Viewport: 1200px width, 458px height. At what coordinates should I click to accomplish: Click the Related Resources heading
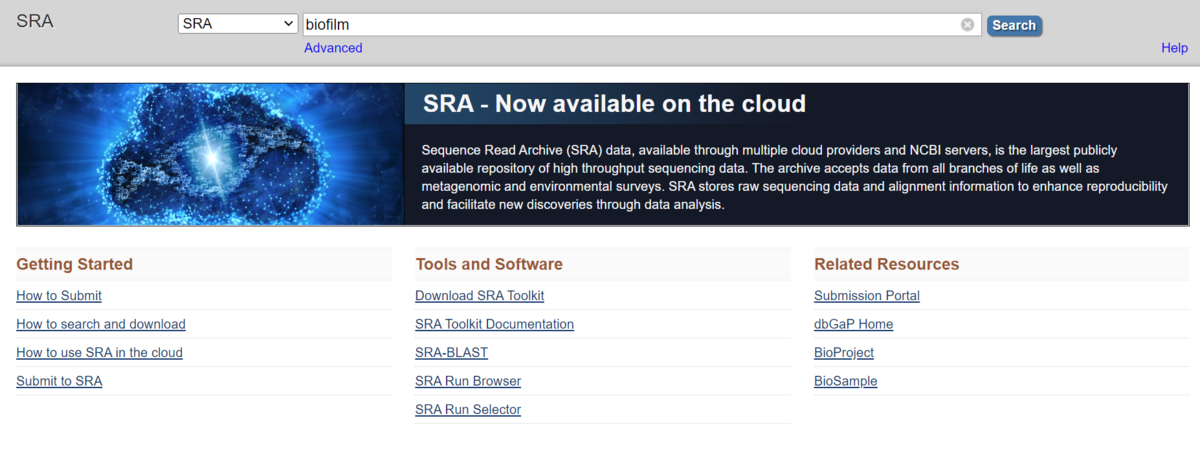coord(886,265)
